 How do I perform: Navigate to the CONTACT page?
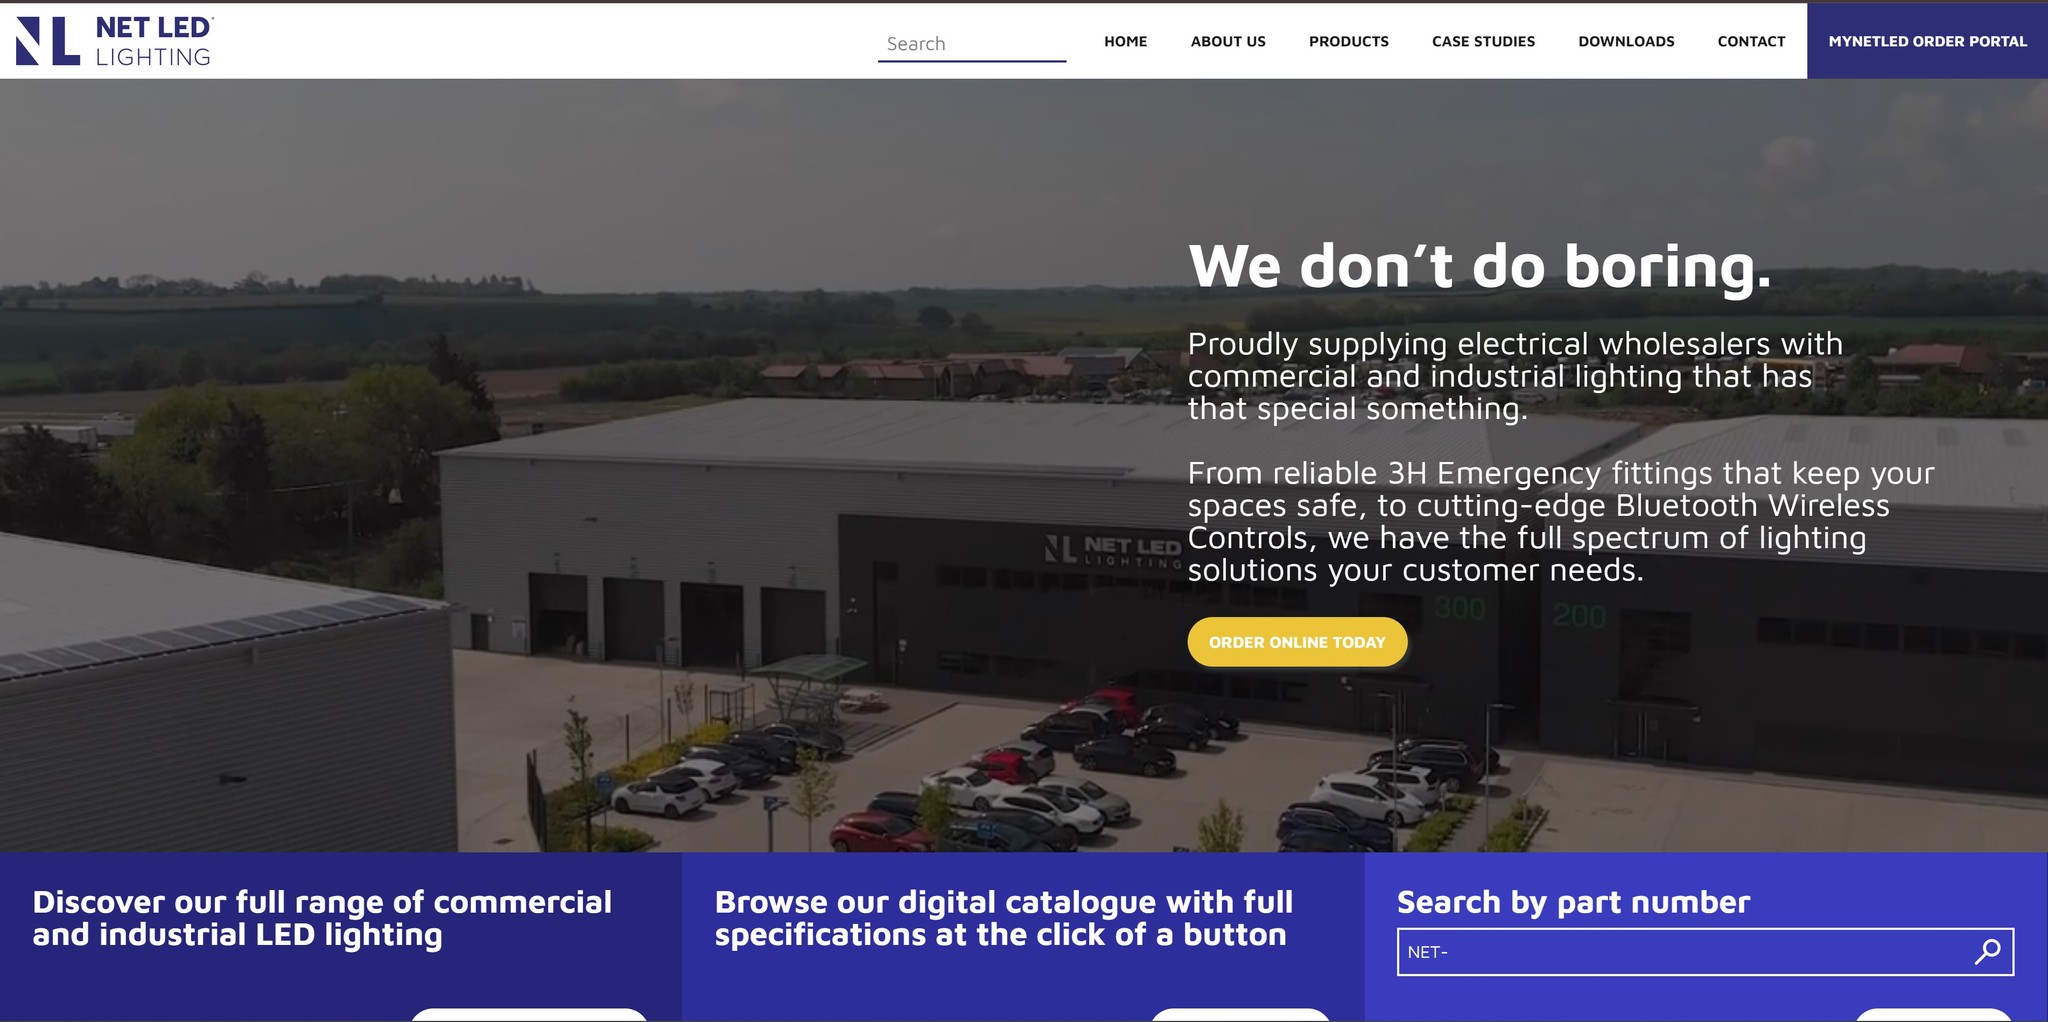1751,41
